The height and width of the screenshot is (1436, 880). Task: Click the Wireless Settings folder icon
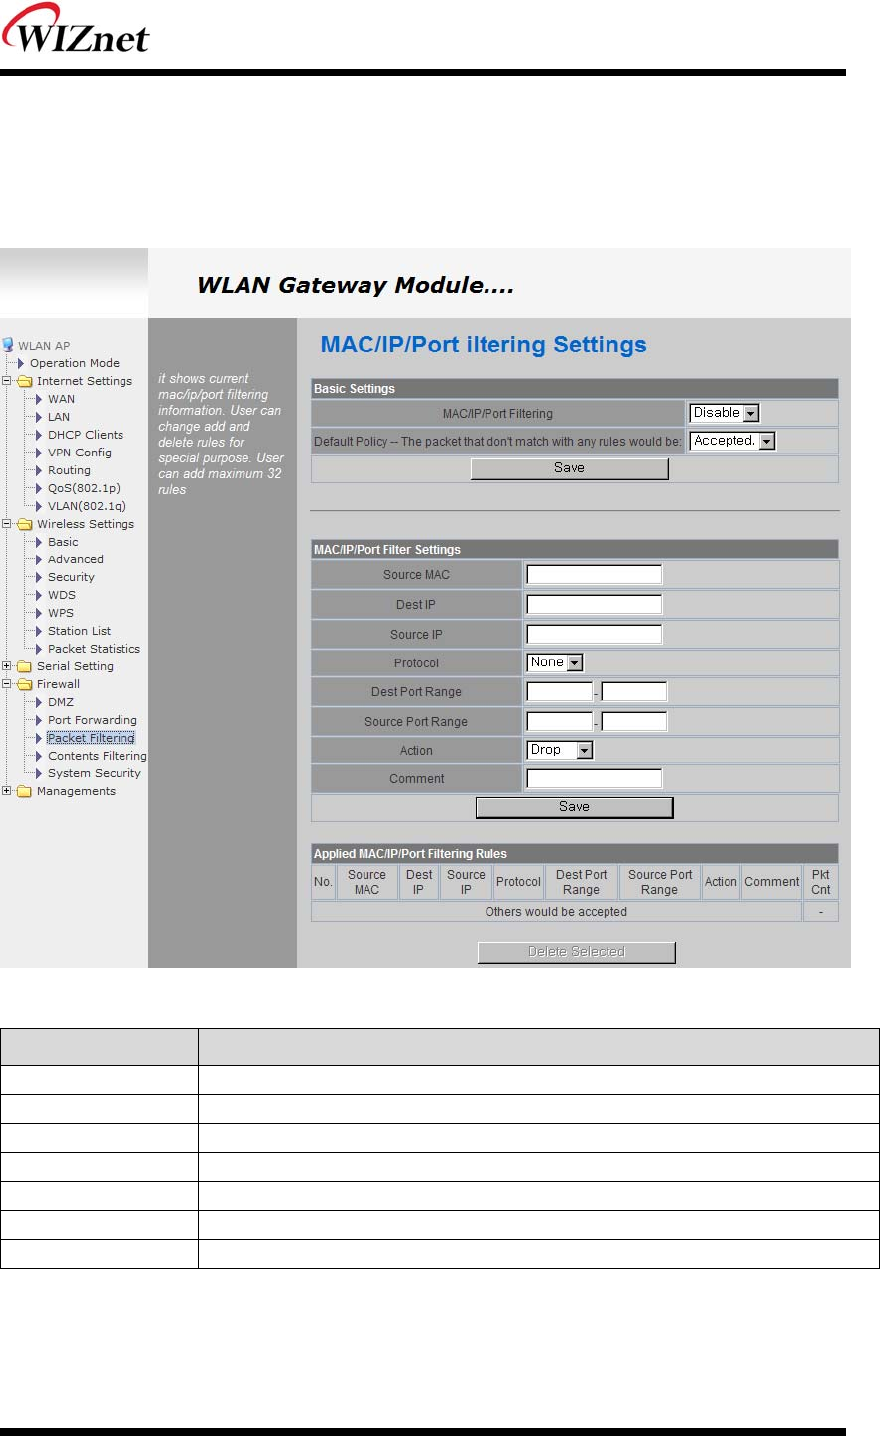click(x=25, y=524)
